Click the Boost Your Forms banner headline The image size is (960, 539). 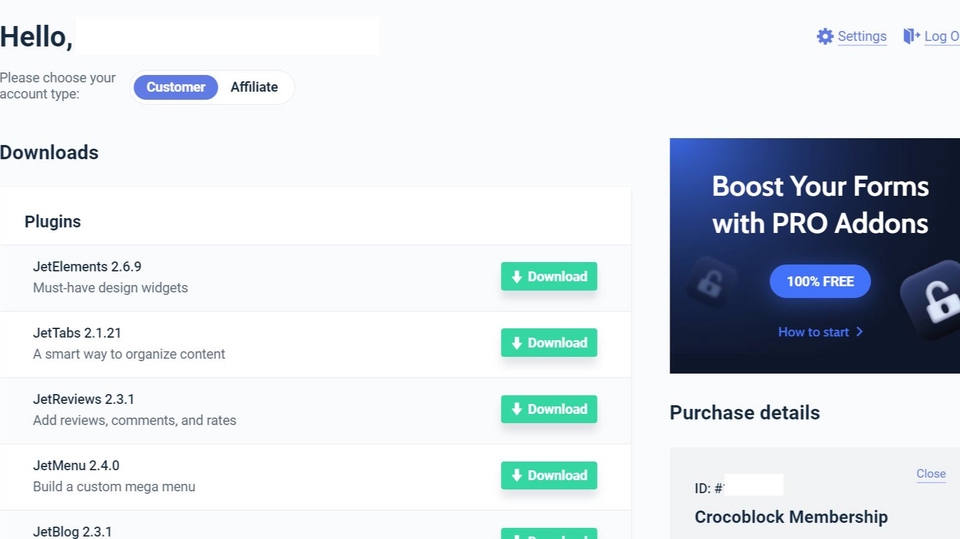click(x=820, y=205)
